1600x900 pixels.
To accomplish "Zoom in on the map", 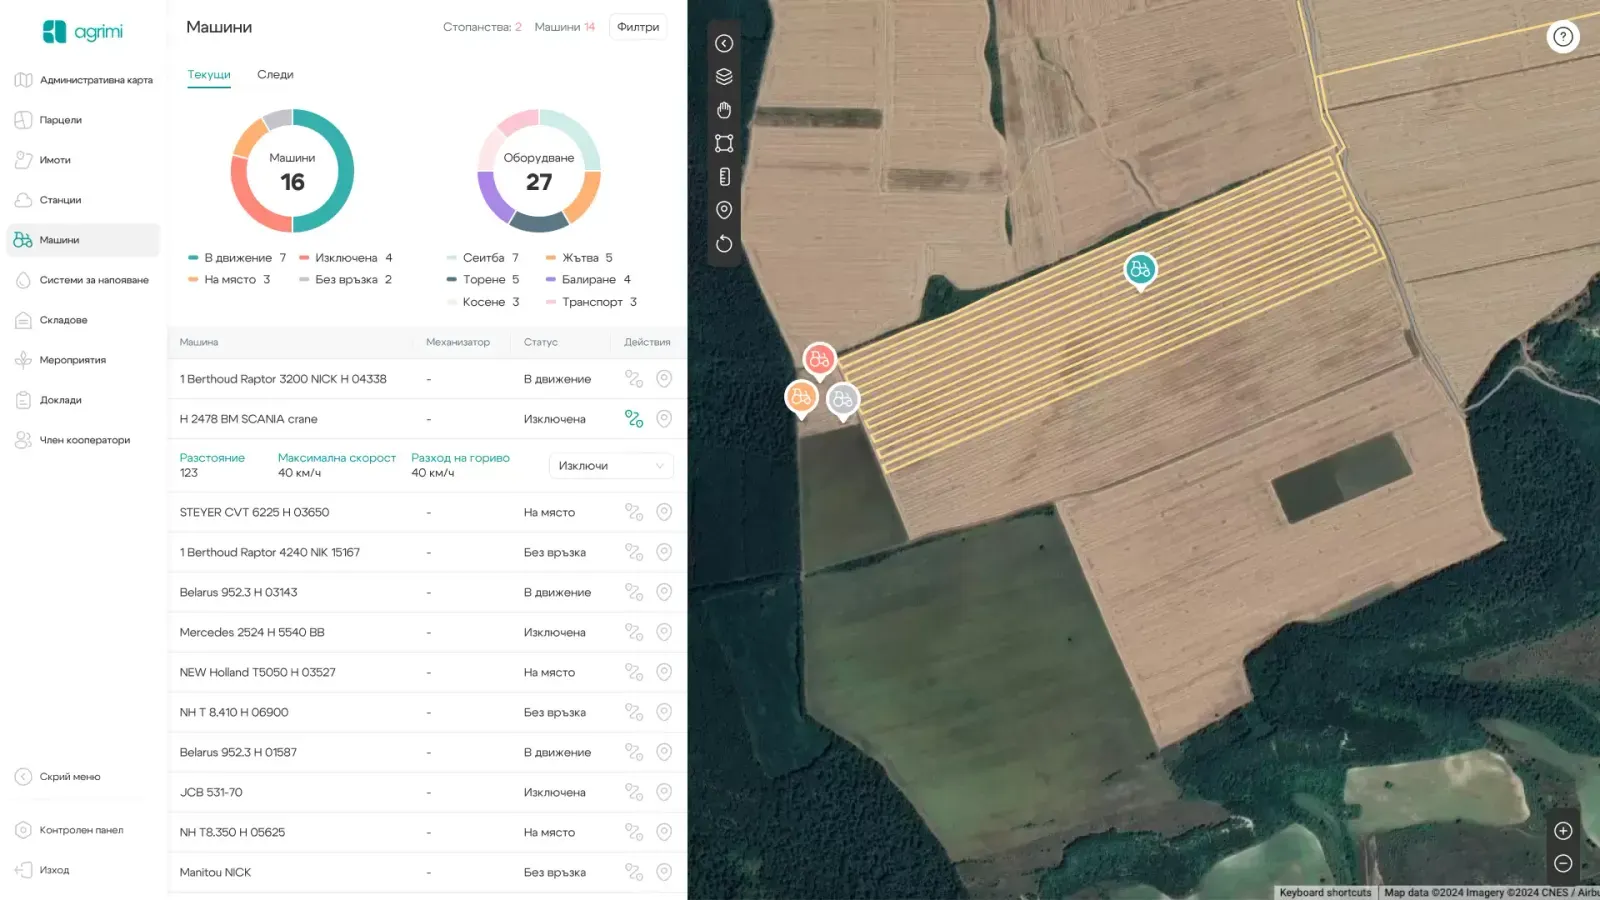I will (1563, 831).
